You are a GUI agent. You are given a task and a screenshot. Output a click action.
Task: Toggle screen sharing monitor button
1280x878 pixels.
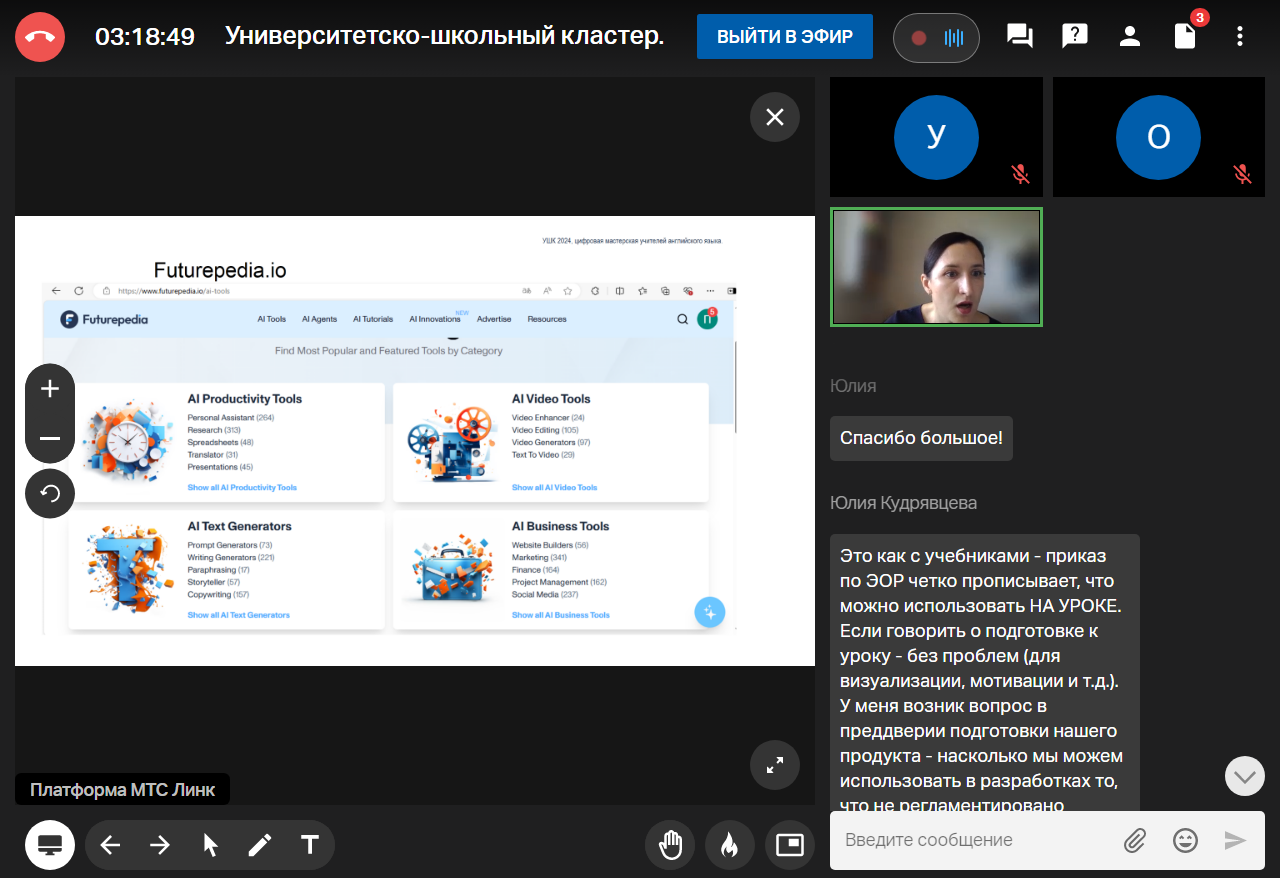click(x=50, y=845)
